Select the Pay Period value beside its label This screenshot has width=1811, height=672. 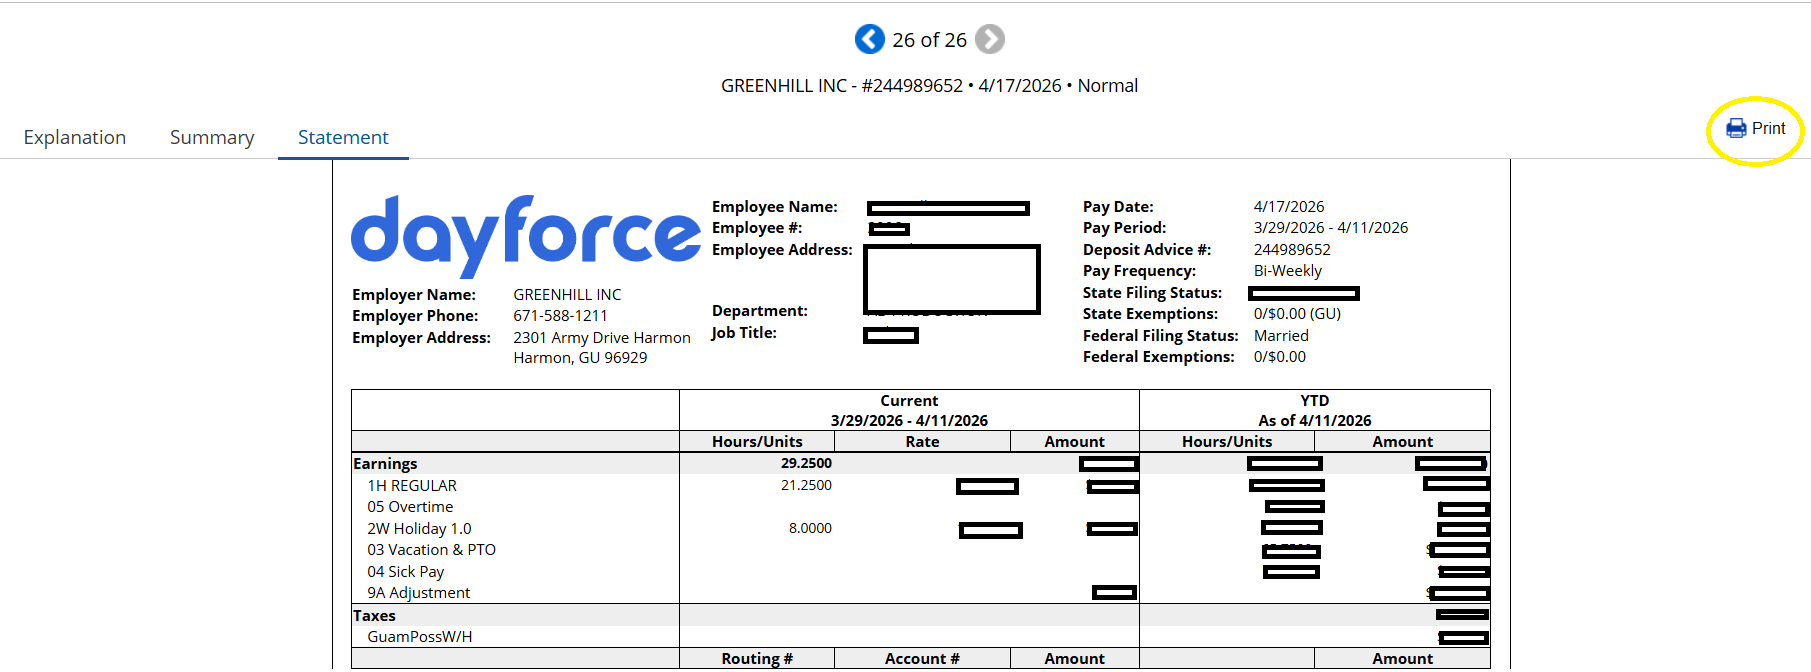click(1331, 228)
